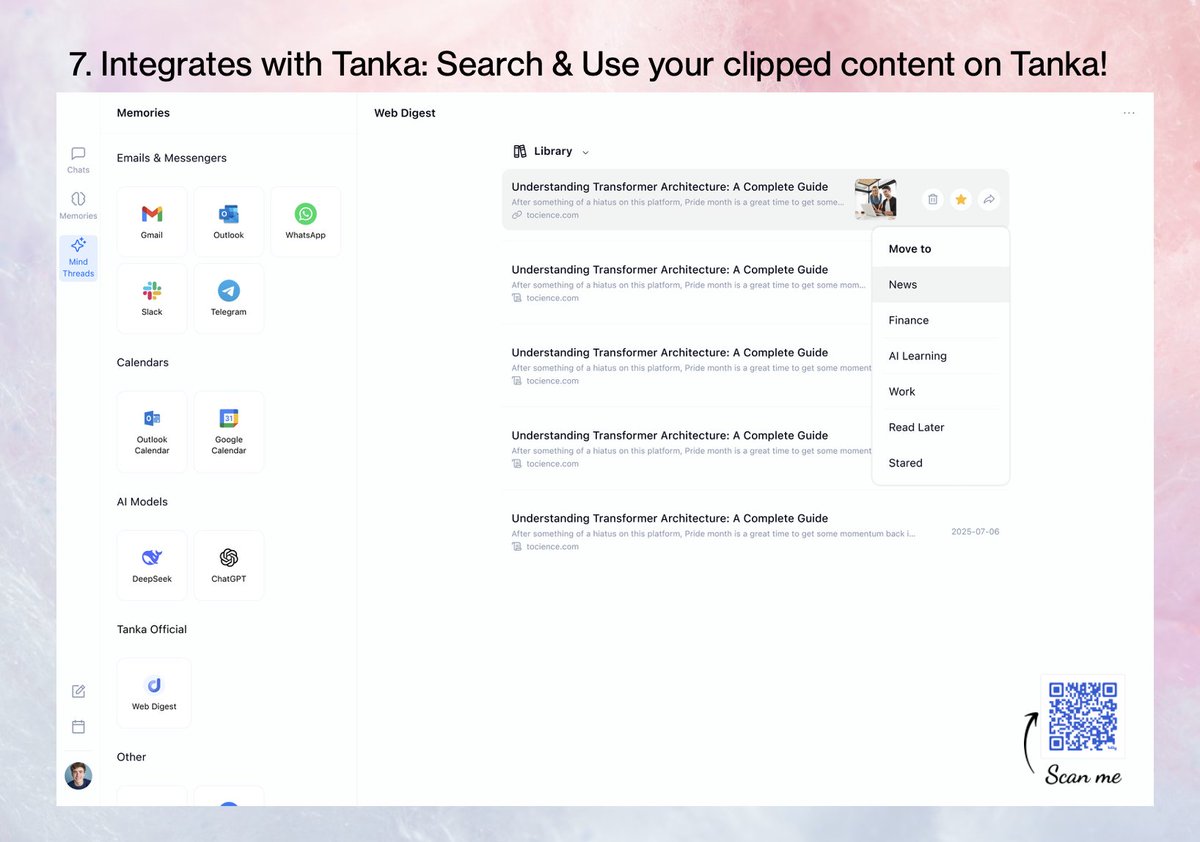This screenshot has height=842, width=1200.
Task: Toggle the star on the highlighted article
Action: pos(960,200)
